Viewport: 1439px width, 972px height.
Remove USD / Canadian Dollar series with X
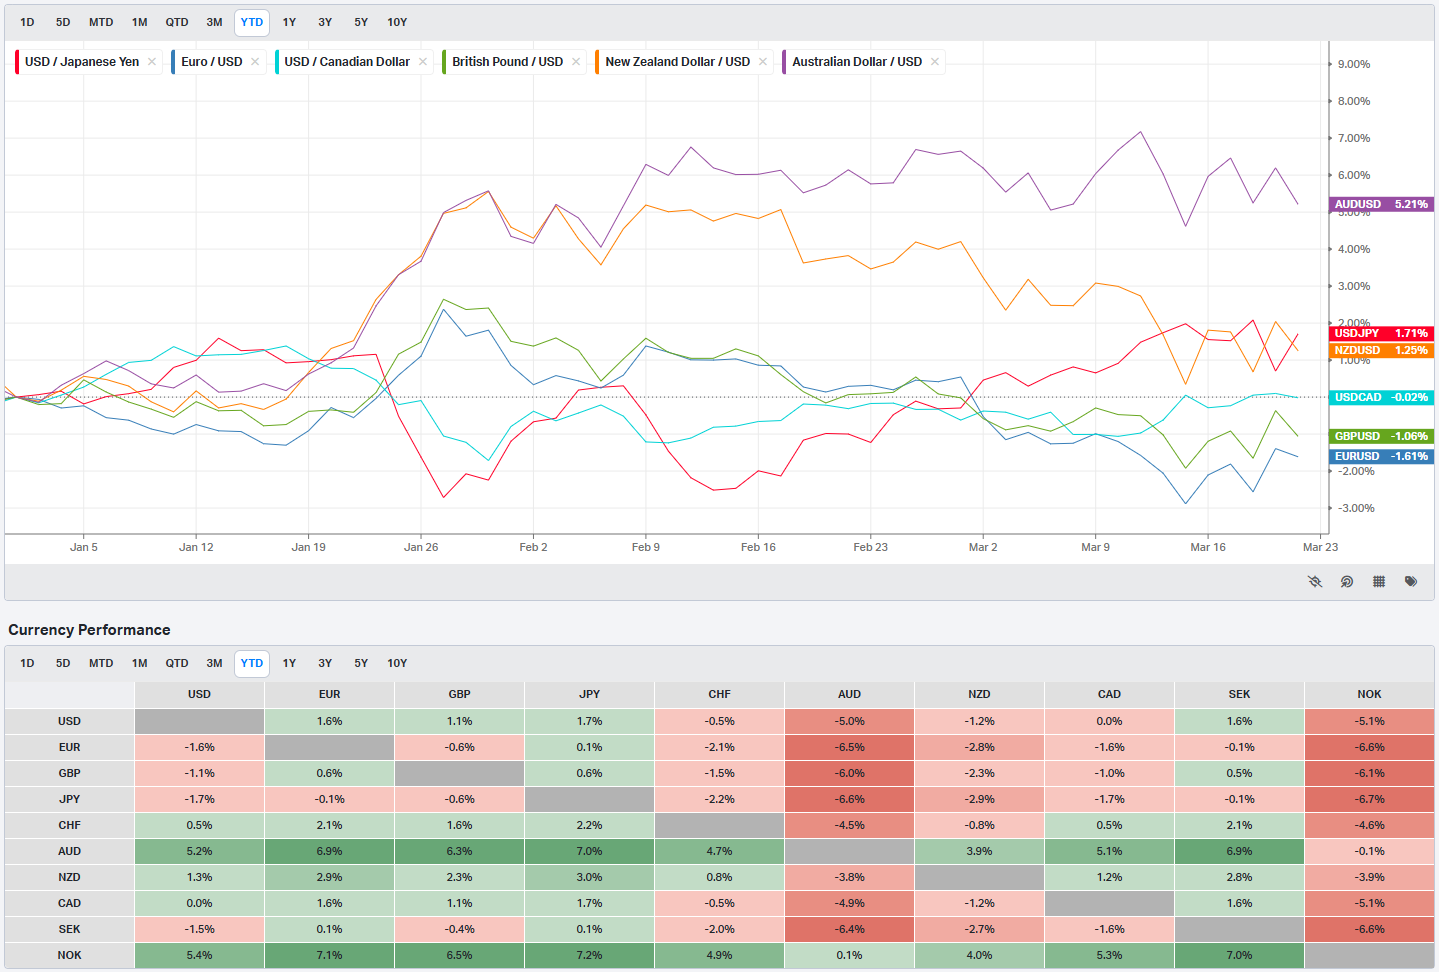point(423,62)
